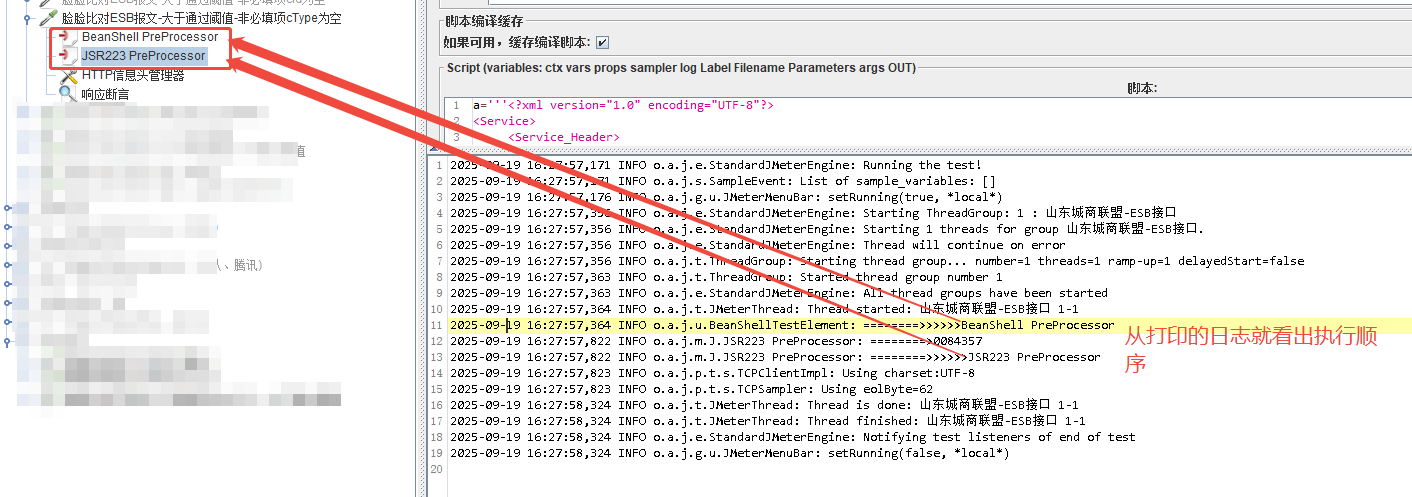Click the 'Starting ThreadGroup: 1' log line
The height and width of the screenshot is (497, 1412).
pos(813,213)
